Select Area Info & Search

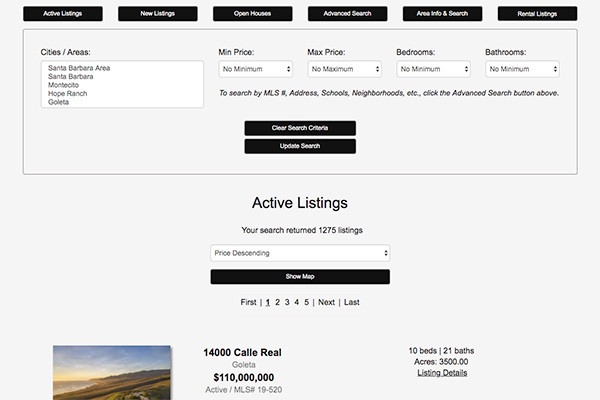click(442, 14)
